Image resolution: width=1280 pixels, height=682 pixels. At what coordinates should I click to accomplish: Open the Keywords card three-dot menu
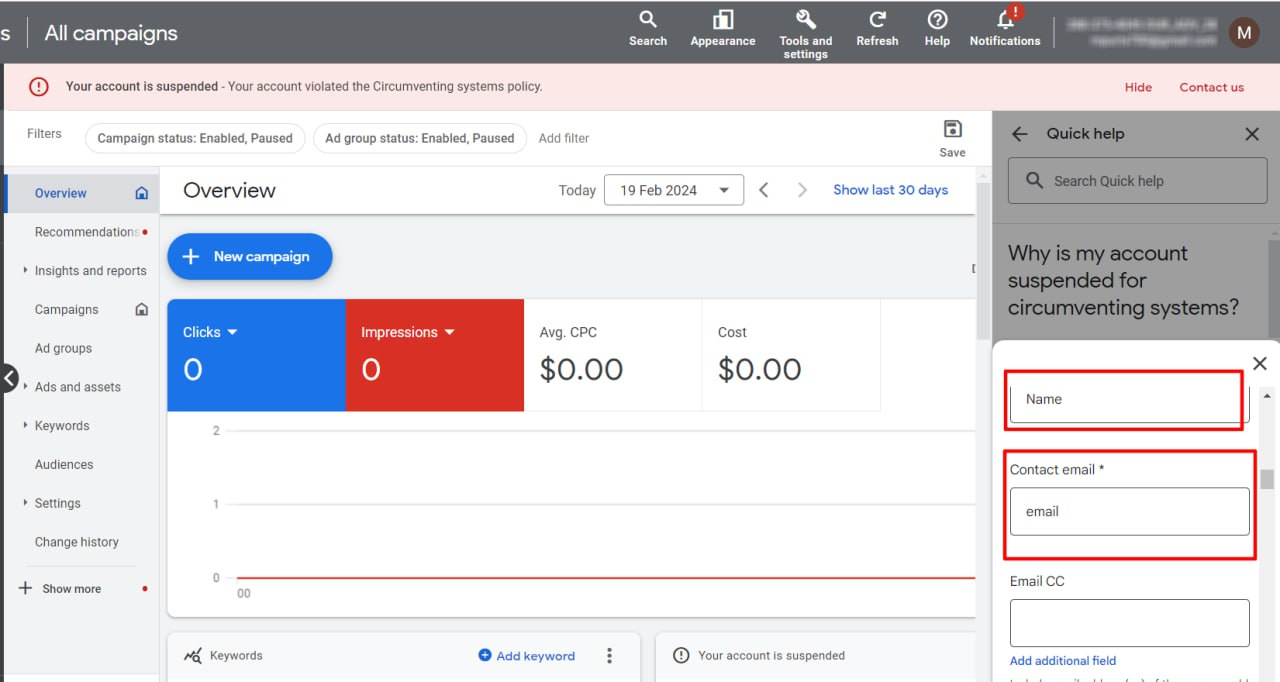(x=609, y=656)
